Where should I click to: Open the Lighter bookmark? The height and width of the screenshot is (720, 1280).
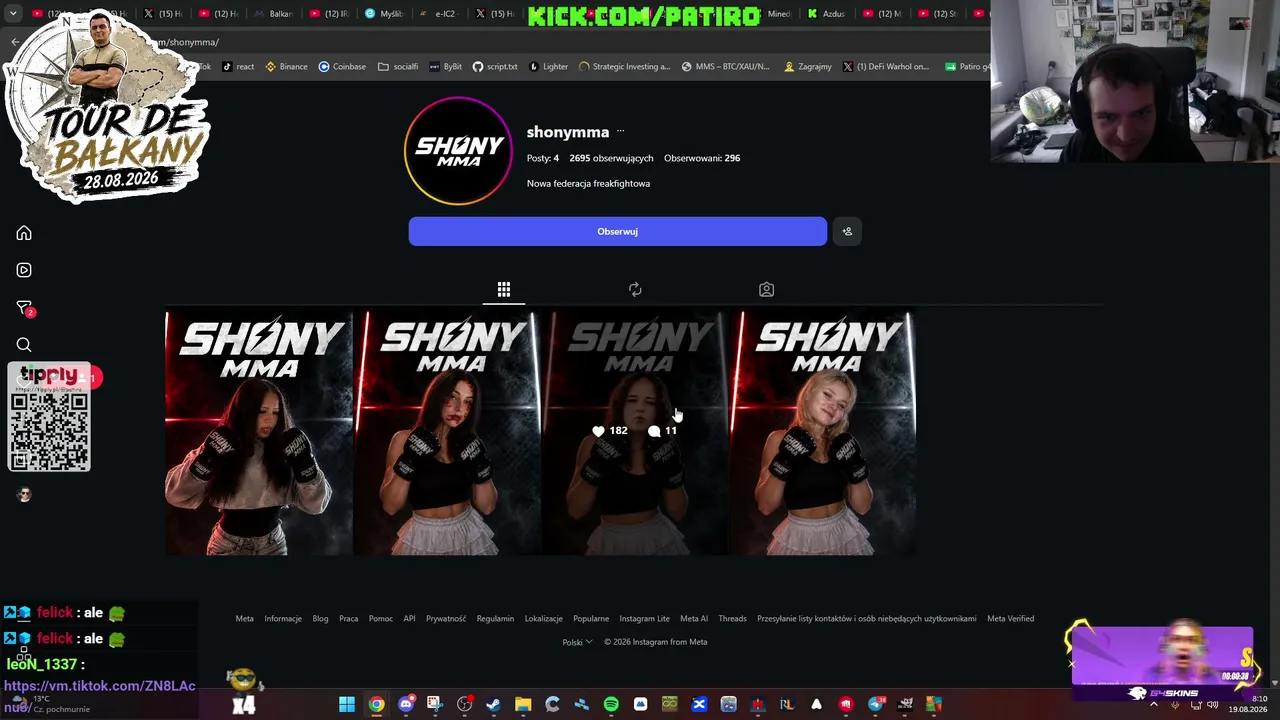coord(548,67)
